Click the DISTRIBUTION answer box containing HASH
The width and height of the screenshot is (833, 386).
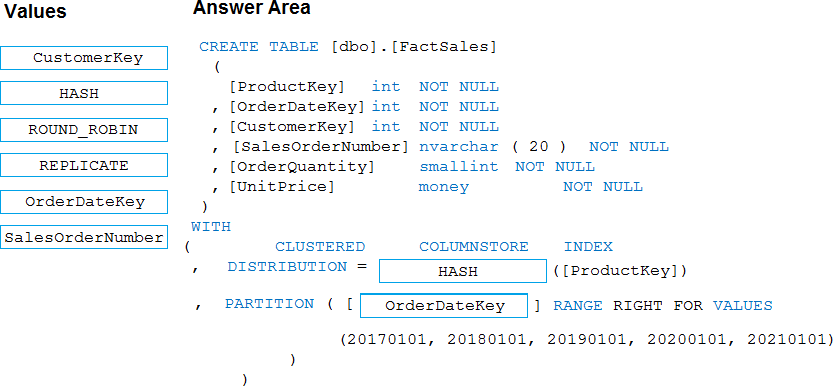(x=462, y=271)
